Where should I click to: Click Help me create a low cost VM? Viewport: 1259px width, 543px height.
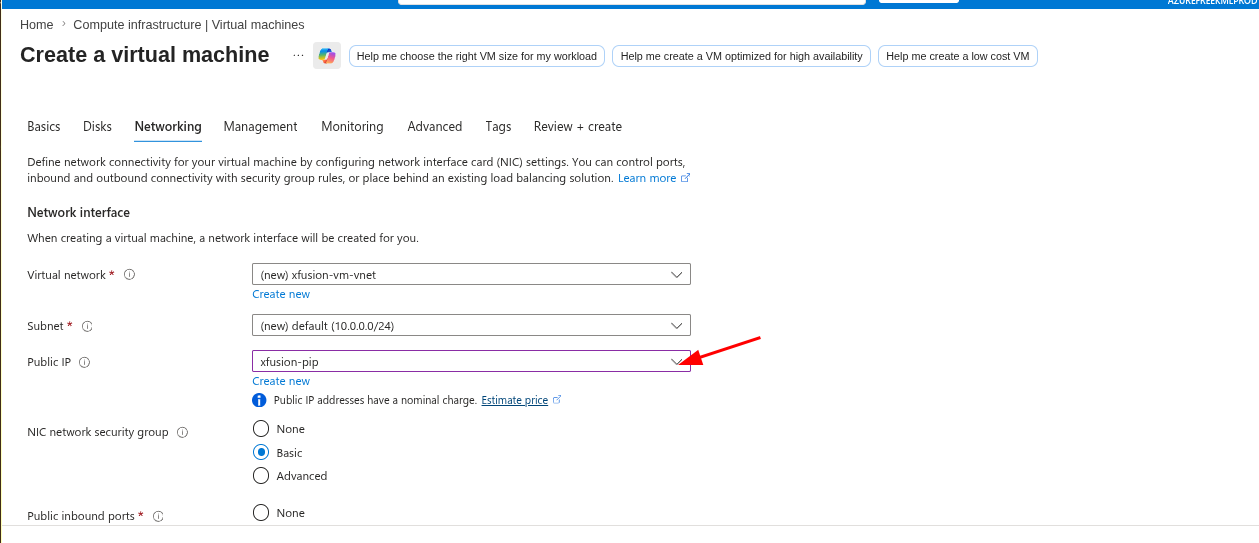pyautogui.click(x=958, y=56)
